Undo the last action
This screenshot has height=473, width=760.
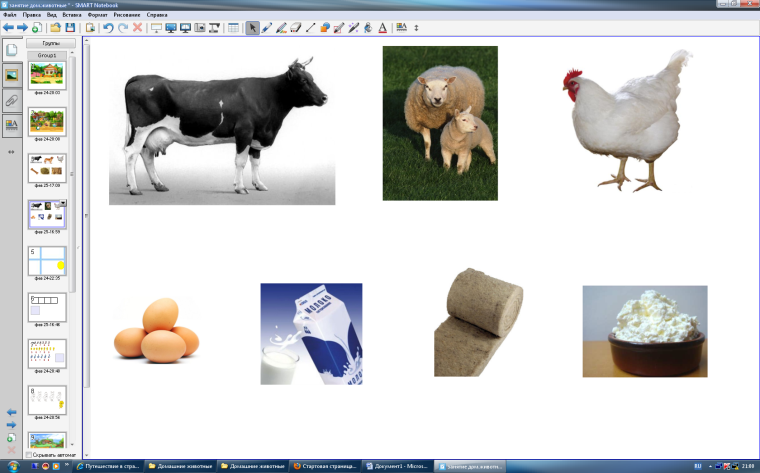[108, 28]
